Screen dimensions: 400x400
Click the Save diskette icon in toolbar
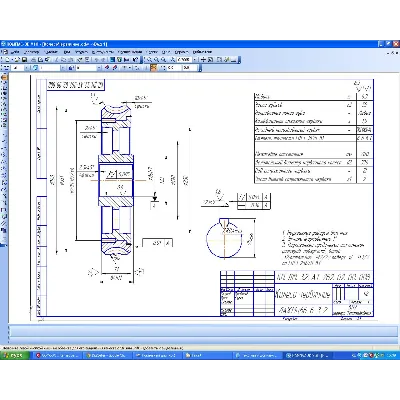[x=24, y=60]
